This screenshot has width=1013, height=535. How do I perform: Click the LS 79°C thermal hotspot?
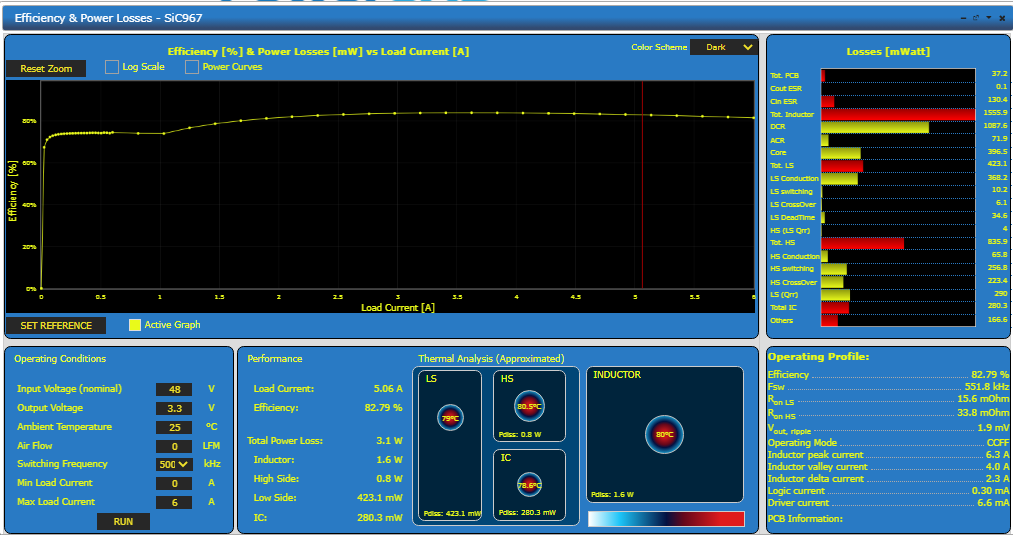coord(450,417)
